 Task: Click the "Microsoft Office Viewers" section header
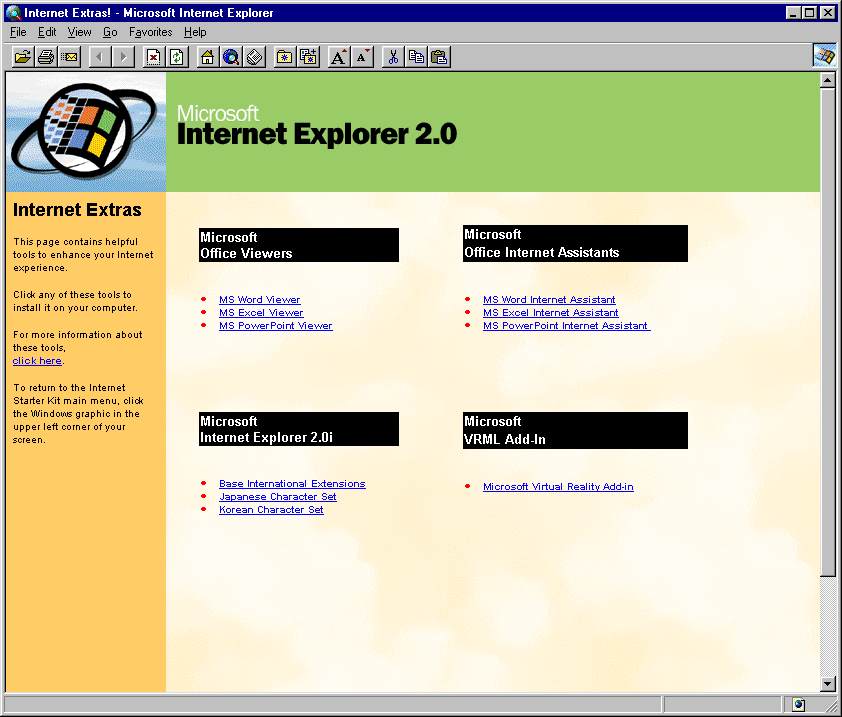299,245
